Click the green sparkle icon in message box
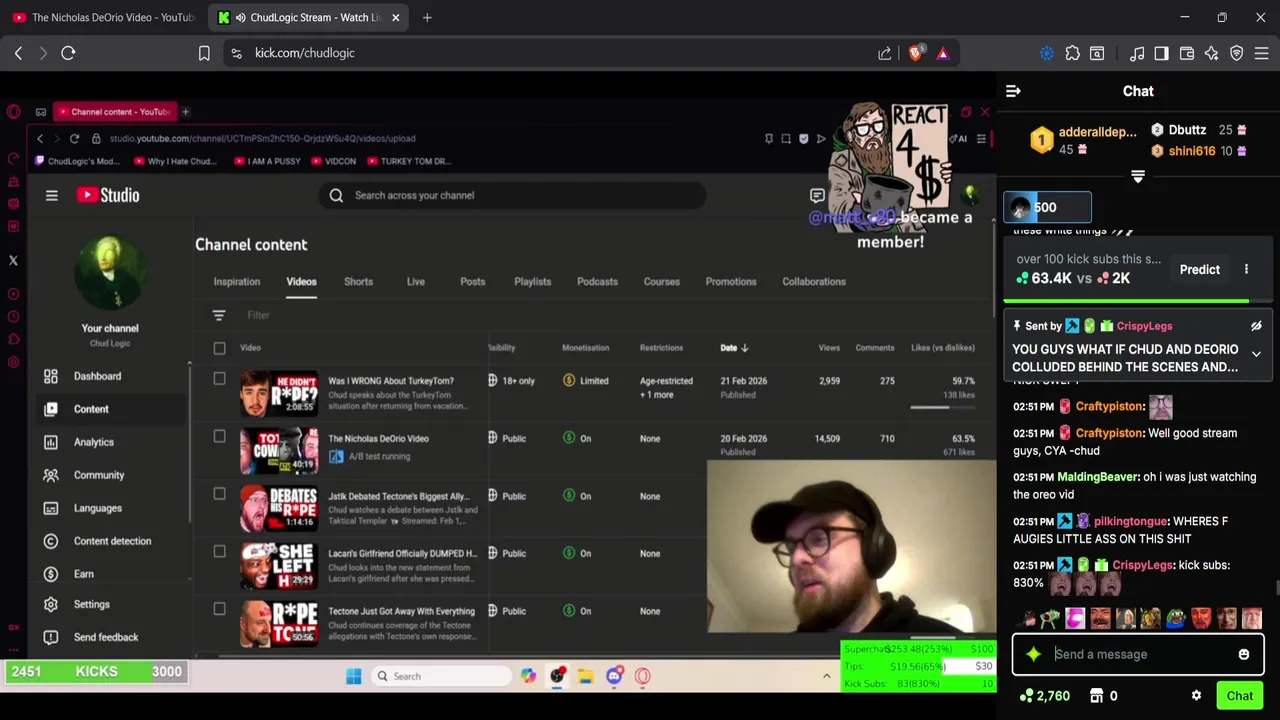The height and width of the screenshot is (720, 1280). point(1033,654)
